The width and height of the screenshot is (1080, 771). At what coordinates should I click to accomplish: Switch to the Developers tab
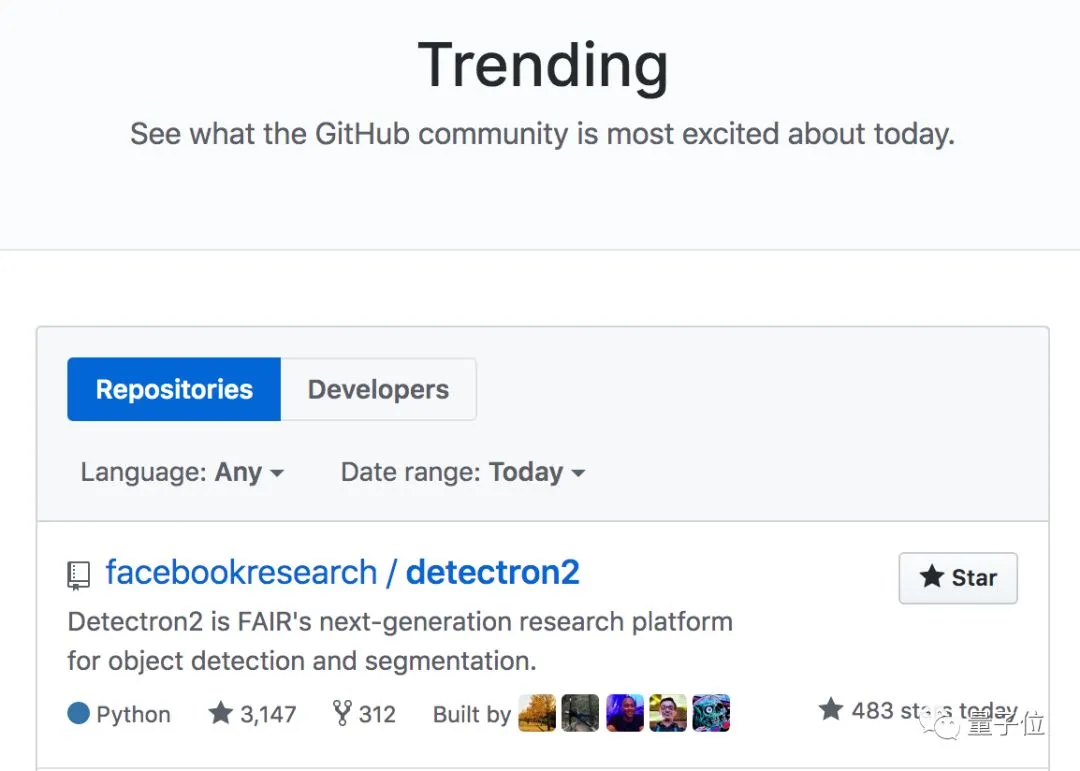pos(378,389)
